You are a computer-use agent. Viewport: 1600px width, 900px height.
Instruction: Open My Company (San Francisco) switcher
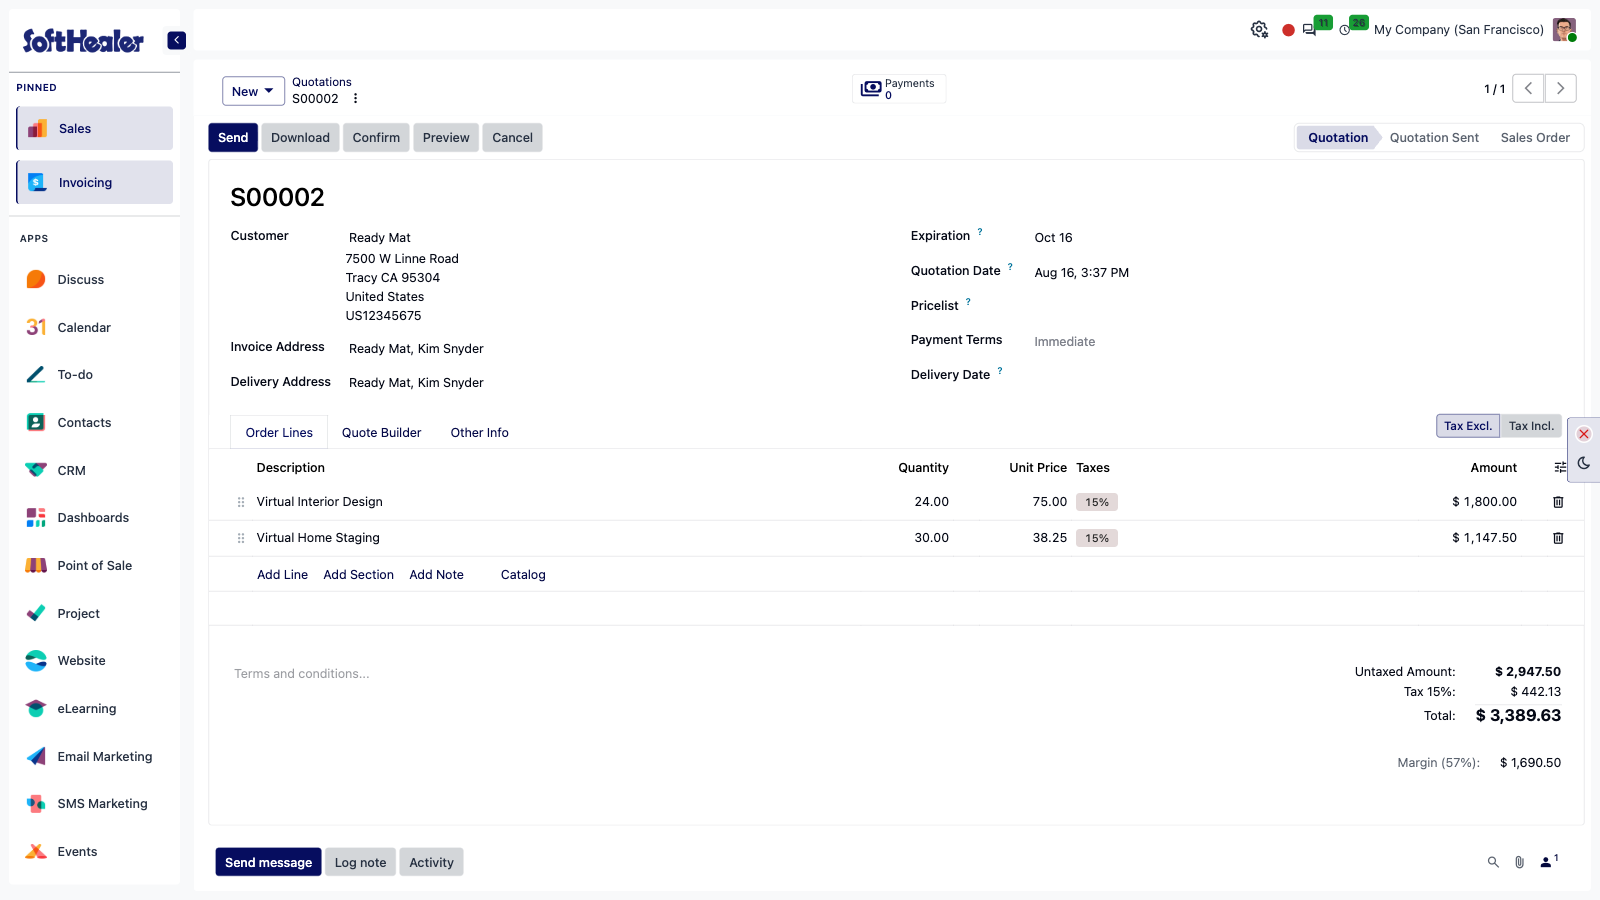[x=1458, y=30]
